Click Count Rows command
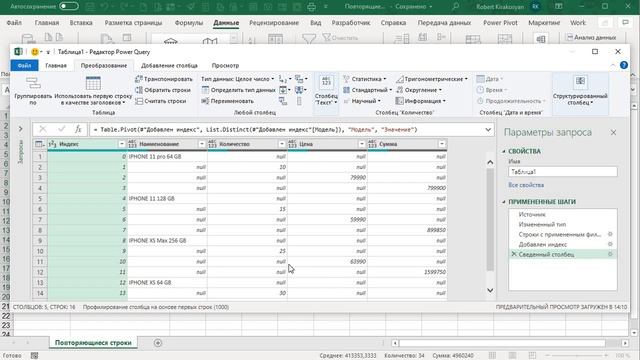640x360 pixels. point(160,101)
